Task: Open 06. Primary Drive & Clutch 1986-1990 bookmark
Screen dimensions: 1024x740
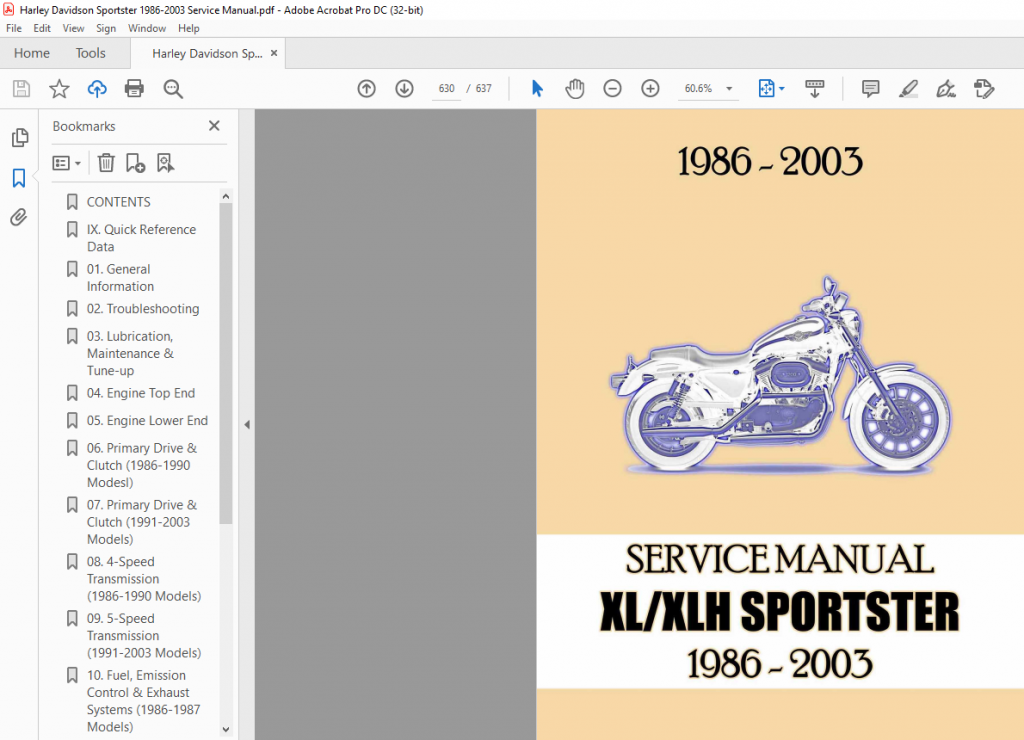Action: click(142, 465)
